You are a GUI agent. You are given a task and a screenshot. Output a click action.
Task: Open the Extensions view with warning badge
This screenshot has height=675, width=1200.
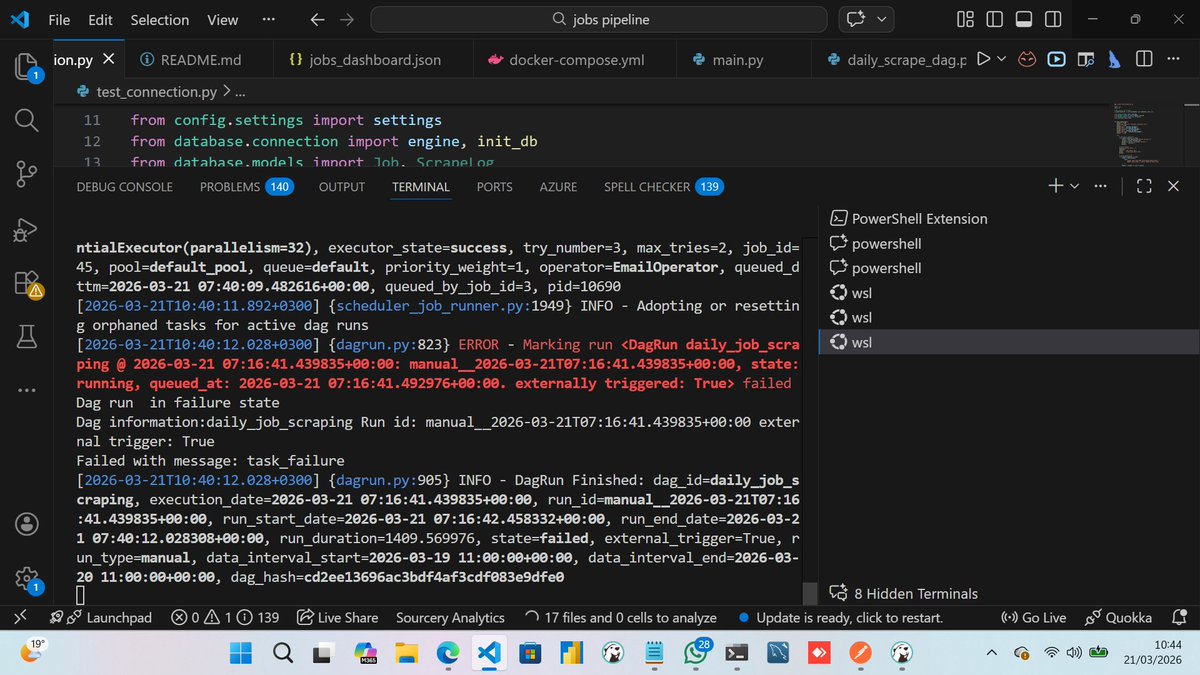(27, 284)
